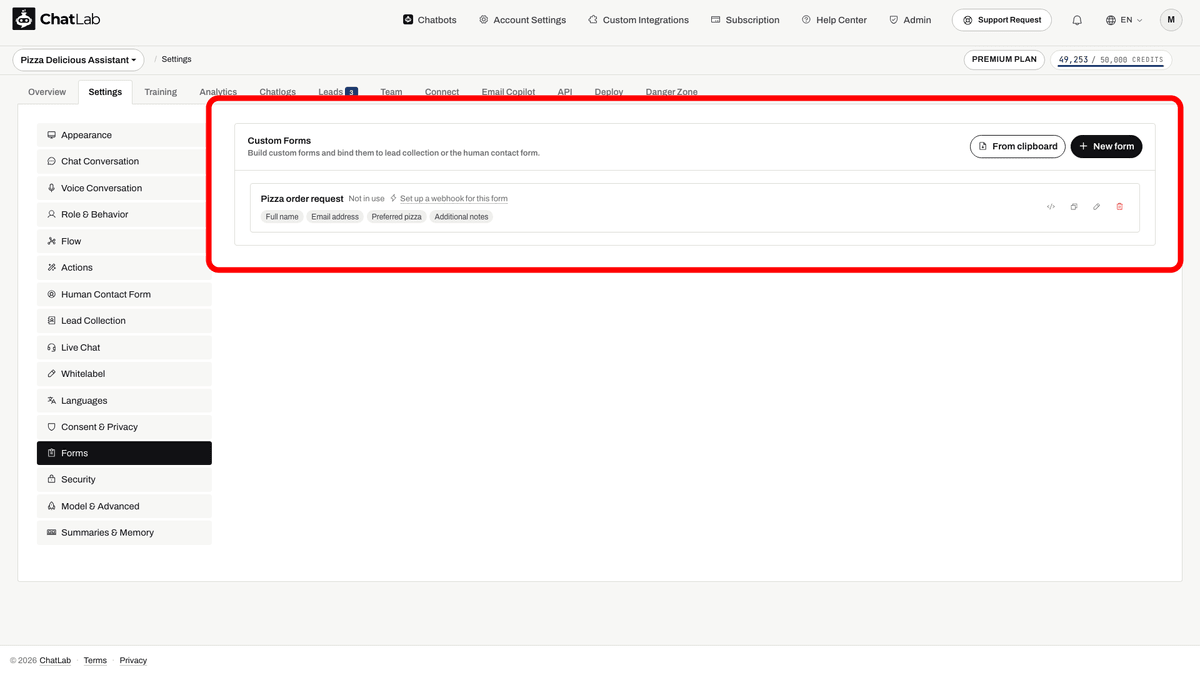Screen dimensions: 1200x675
Task: Open the Admin section
Action: [x=910, y=20]
